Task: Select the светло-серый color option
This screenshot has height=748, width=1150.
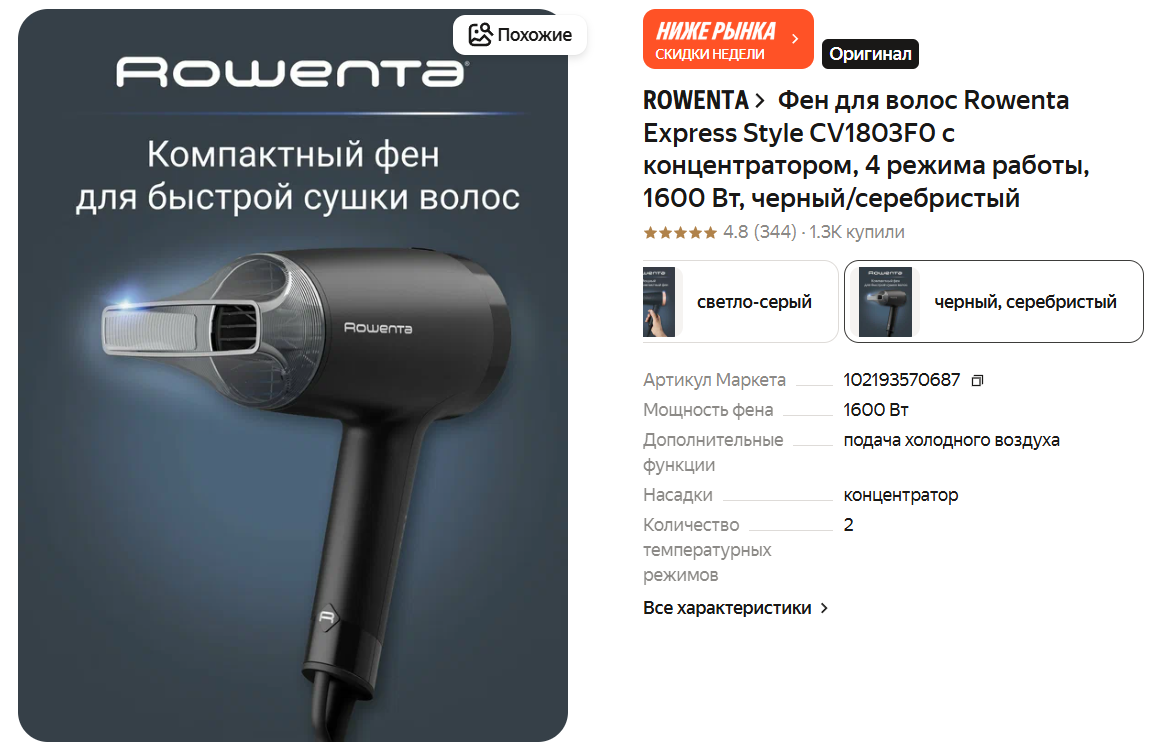Action: tap(740, 301)
